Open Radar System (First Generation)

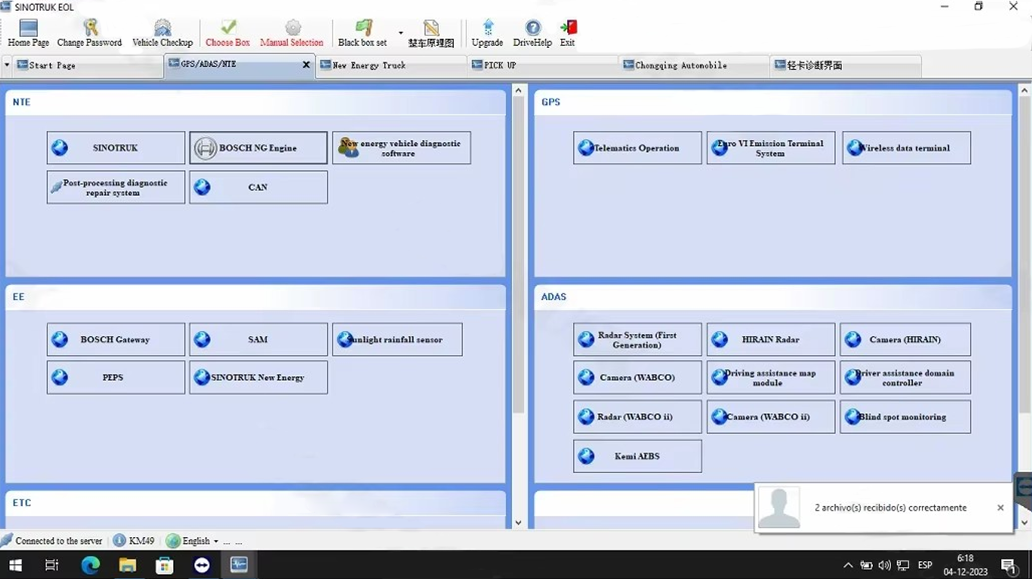click(637, 340)
